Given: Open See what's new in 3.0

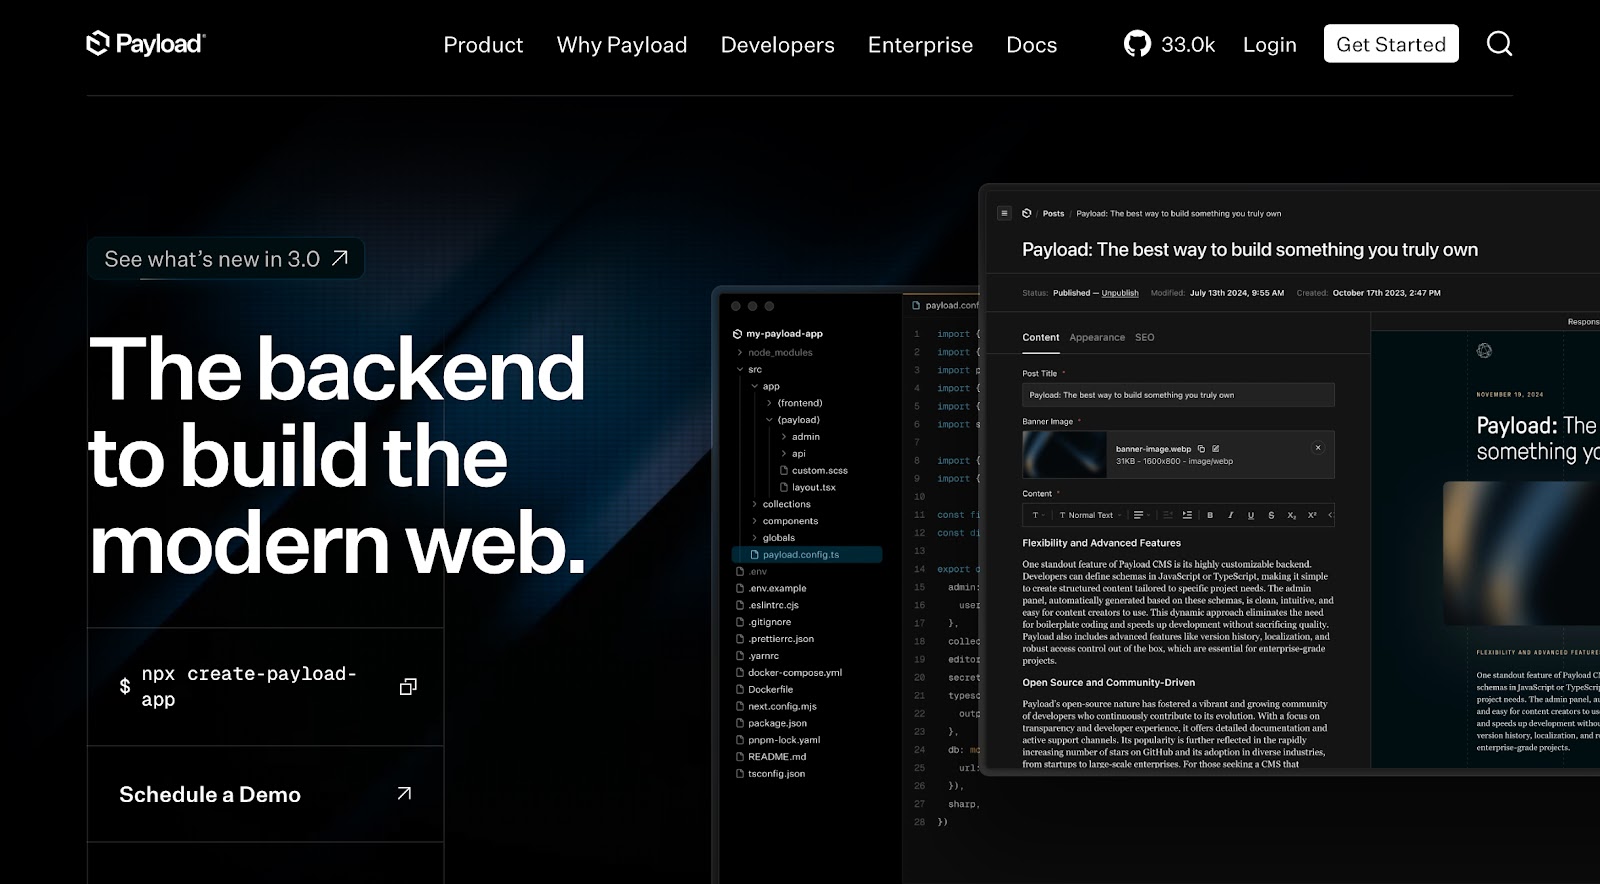Looking at the screenshot, I should click(x=226, y=259).
